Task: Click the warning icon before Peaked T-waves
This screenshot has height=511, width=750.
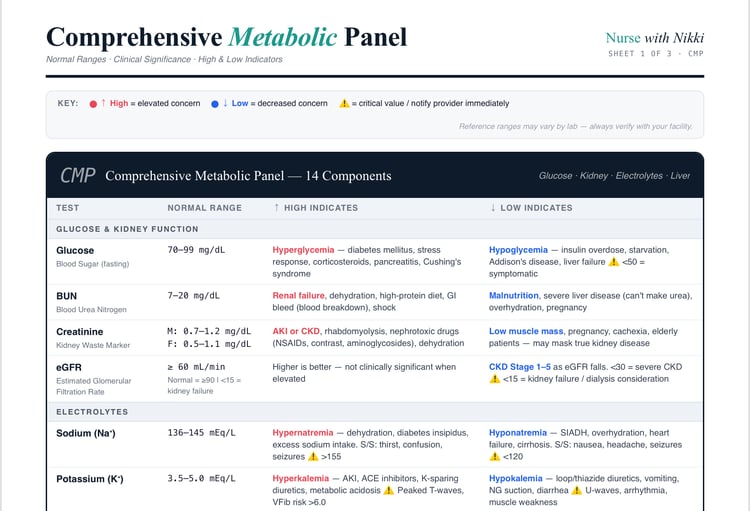Action: click(x=389, y=490)
